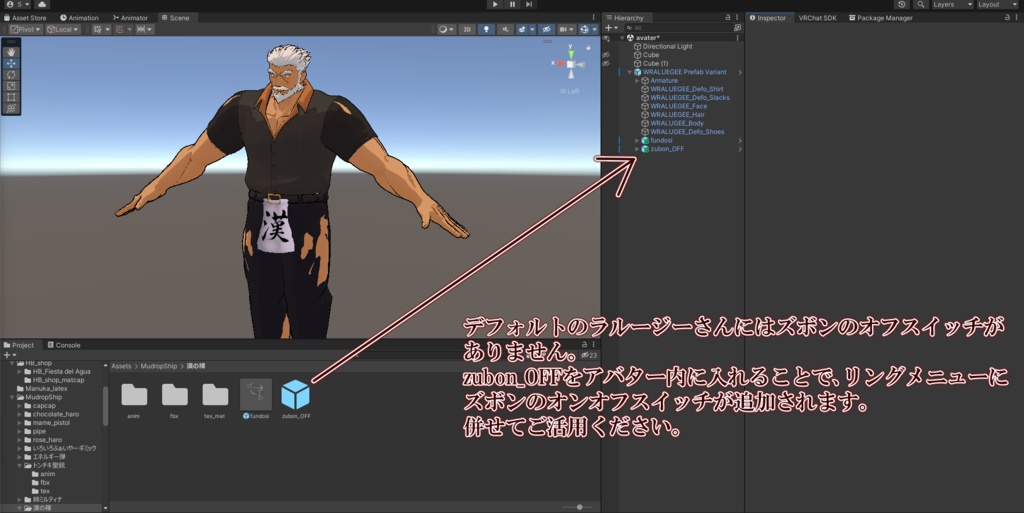
Task: Switch to the Asset Store tab
Action: tap(26, 18)
